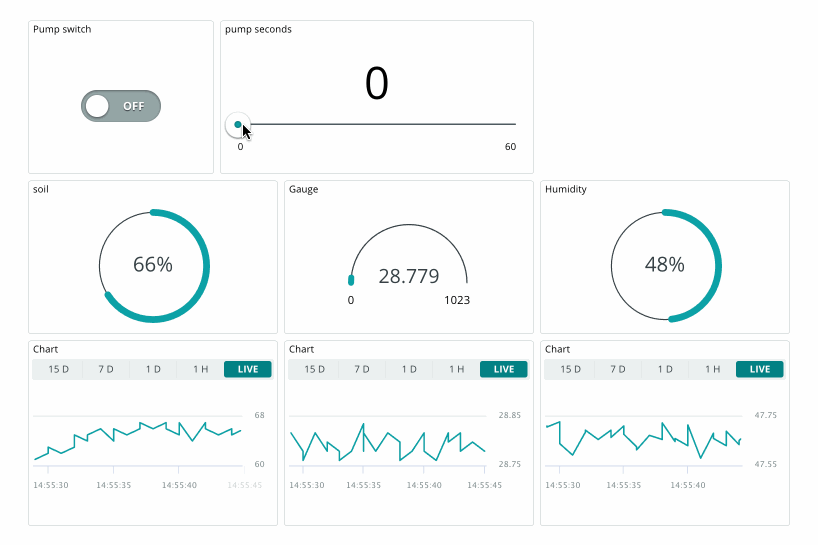This screenshot has width=818, height=545.
Task: Toggle the Pump switch on
Action: tap(121, 106)
